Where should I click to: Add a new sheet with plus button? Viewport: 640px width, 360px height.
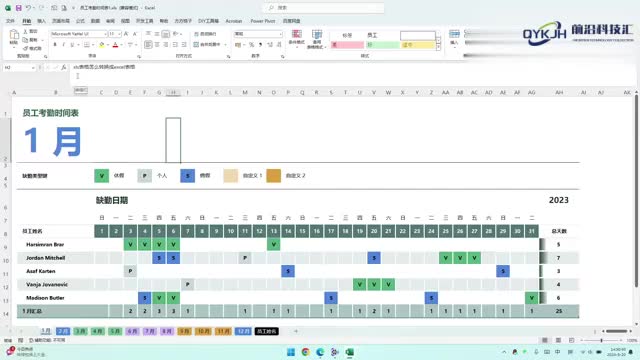click(296, 331)
